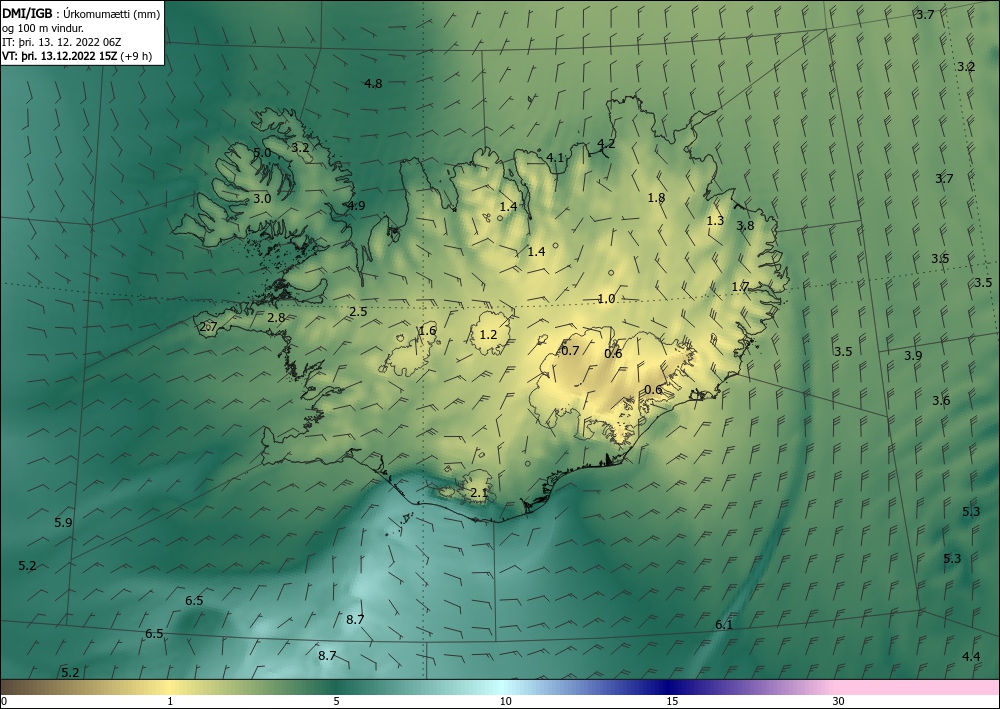
Task: Click the 2.1 value on Mýrdalsjökull
Action: (x=479, y=493)
